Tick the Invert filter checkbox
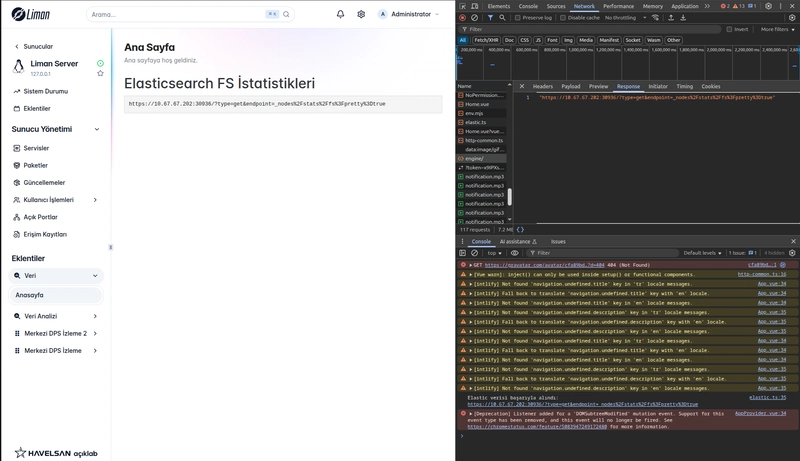Screen dimensions: 800x461 pyautogui.click(x=729, y=29)
